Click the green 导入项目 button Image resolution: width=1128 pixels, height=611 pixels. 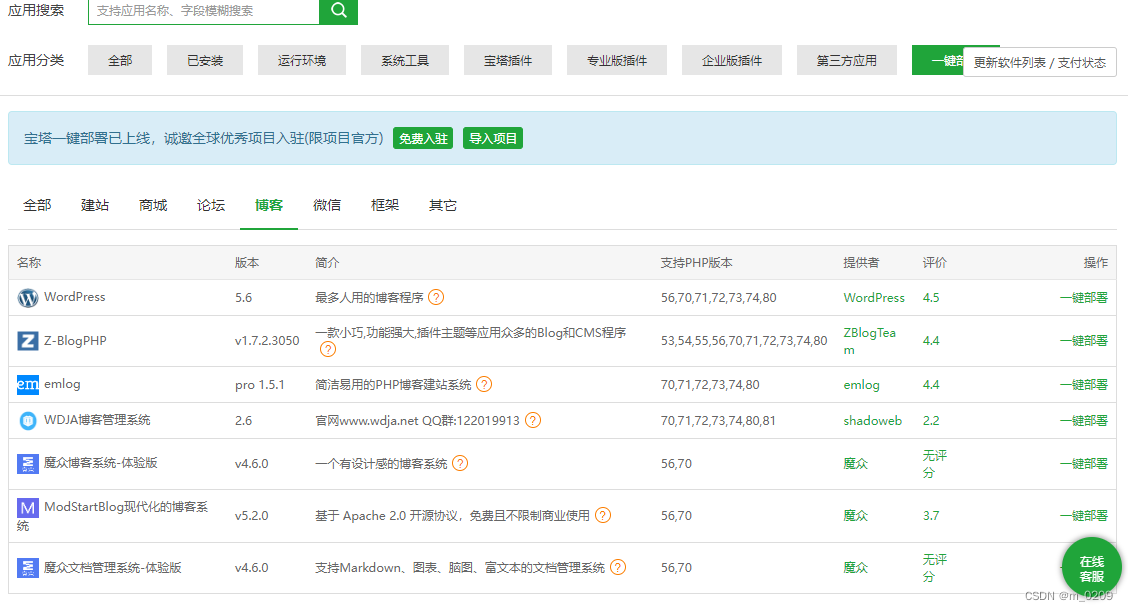click(493, 138)
